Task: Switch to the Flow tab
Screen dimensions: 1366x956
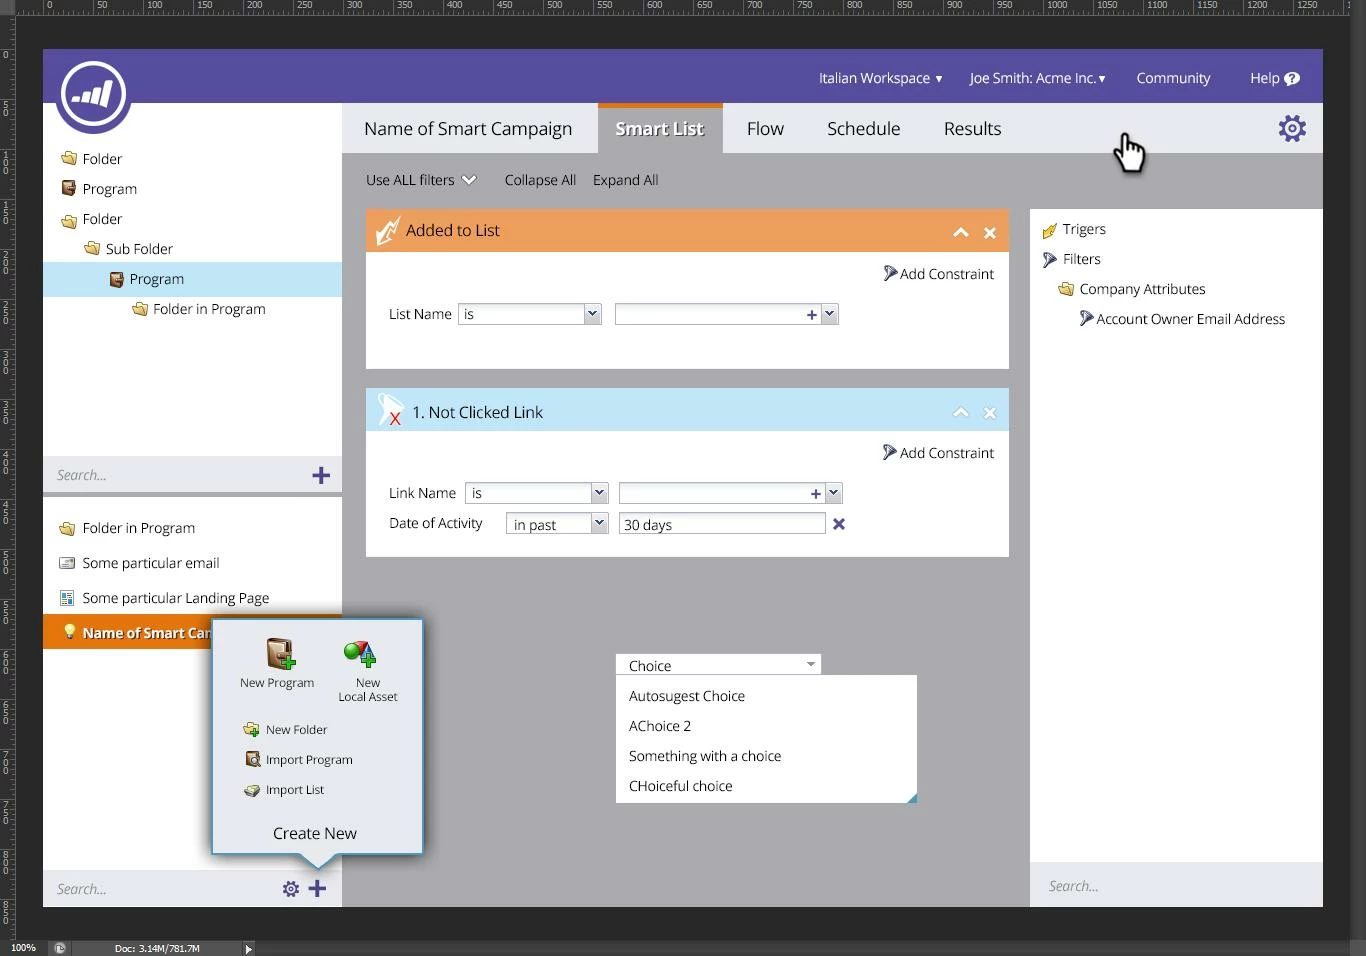Action: [x=765, y=128]
